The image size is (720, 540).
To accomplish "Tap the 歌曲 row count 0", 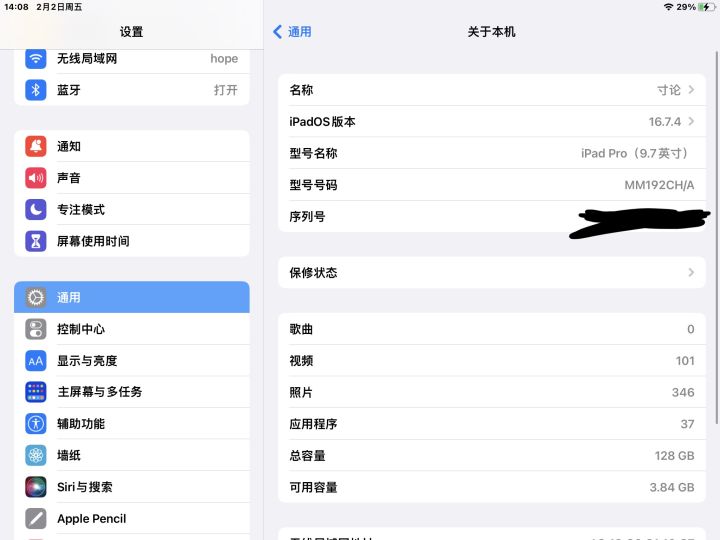I will pyautogui.click(x=691, y=329).
